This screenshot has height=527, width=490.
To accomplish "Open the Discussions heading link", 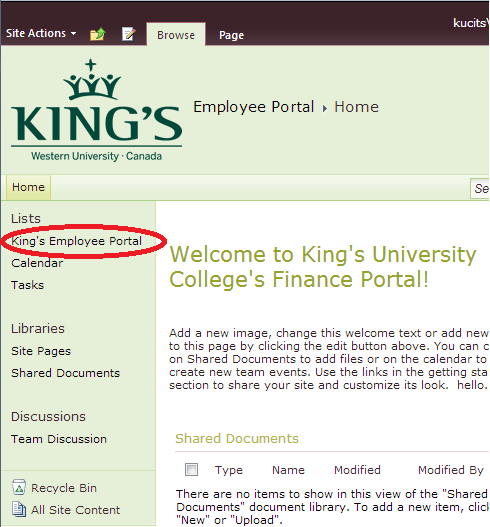I will point(48,417).
